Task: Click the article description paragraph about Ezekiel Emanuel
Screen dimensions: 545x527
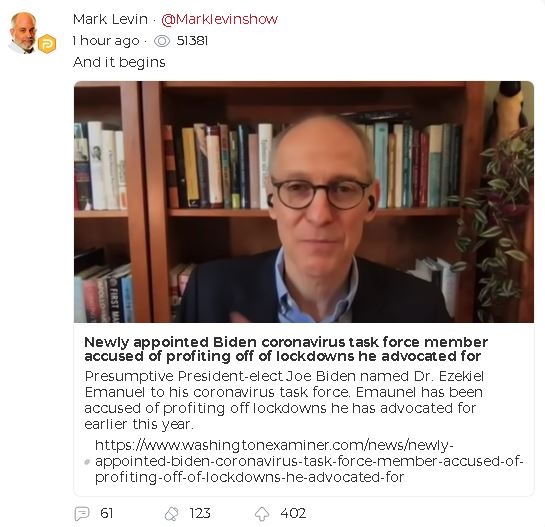Action: [x=284, y=400]
